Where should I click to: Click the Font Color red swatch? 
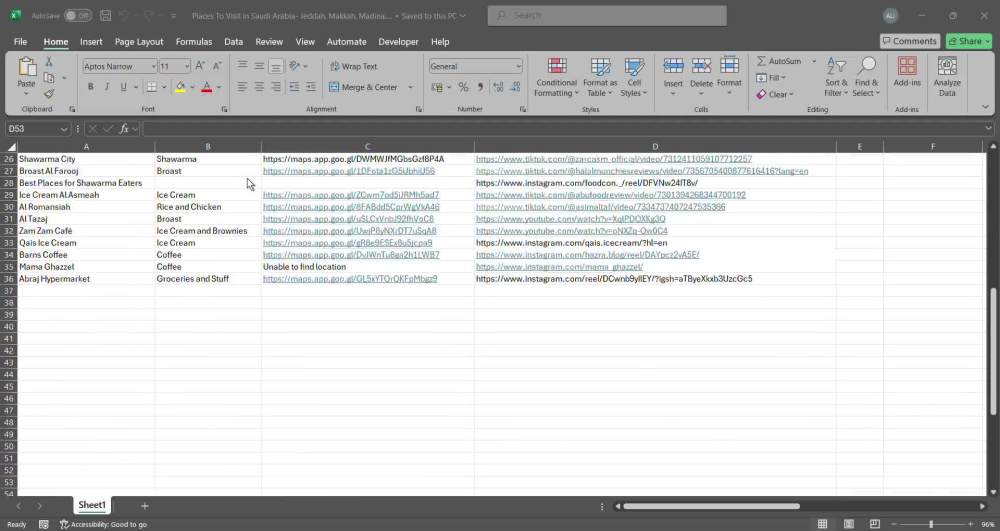207,87
